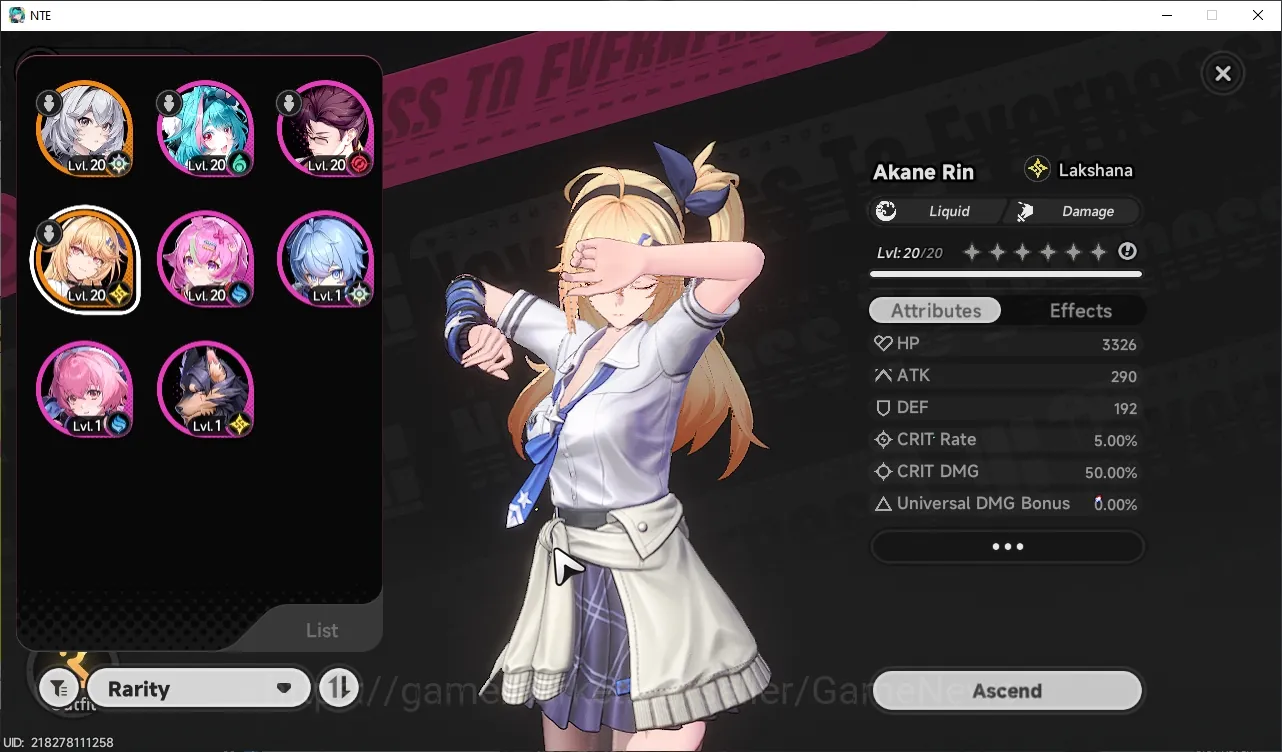
Task: Click the down-arrow badge on the silver-haired portrait
Action: [x=48, y=103]
